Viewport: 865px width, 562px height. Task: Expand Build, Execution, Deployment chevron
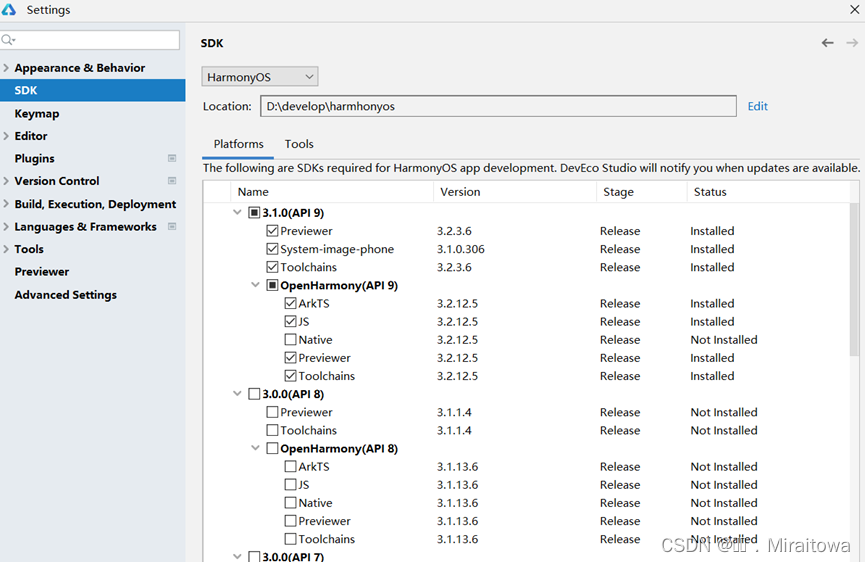coord(6,204)
